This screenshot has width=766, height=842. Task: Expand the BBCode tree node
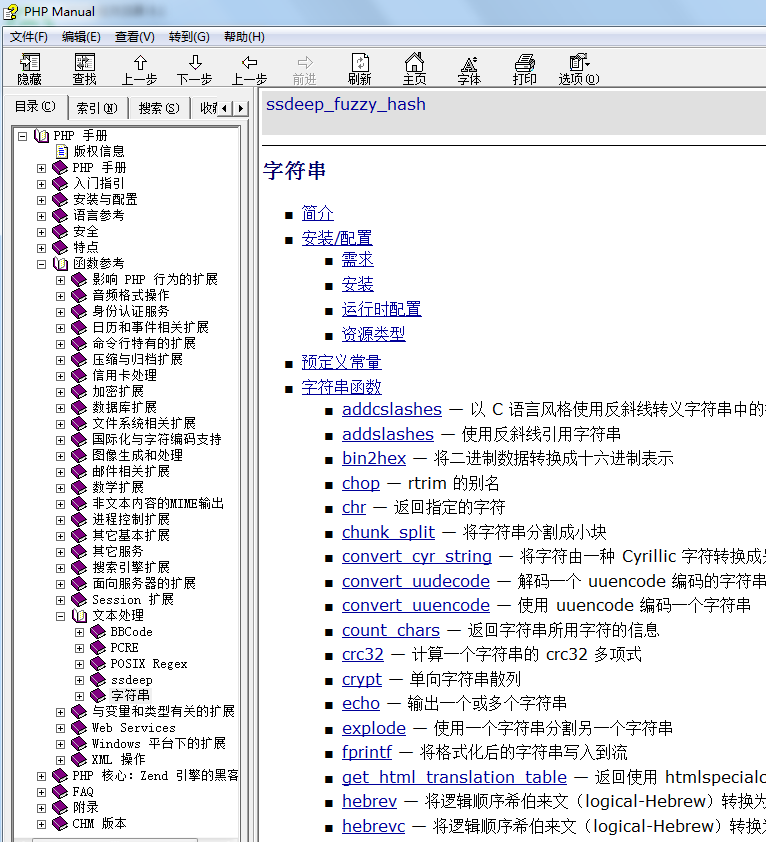point(80,633)
